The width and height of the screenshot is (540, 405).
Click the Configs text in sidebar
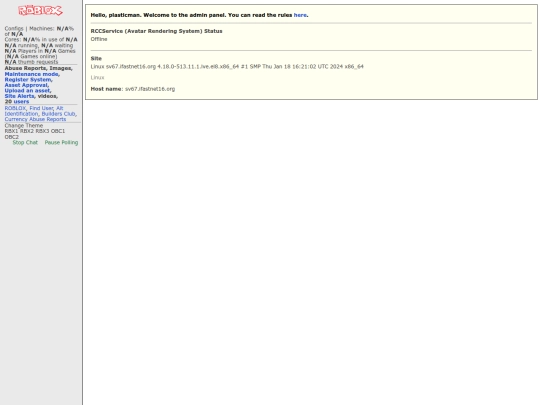(14, 29)
